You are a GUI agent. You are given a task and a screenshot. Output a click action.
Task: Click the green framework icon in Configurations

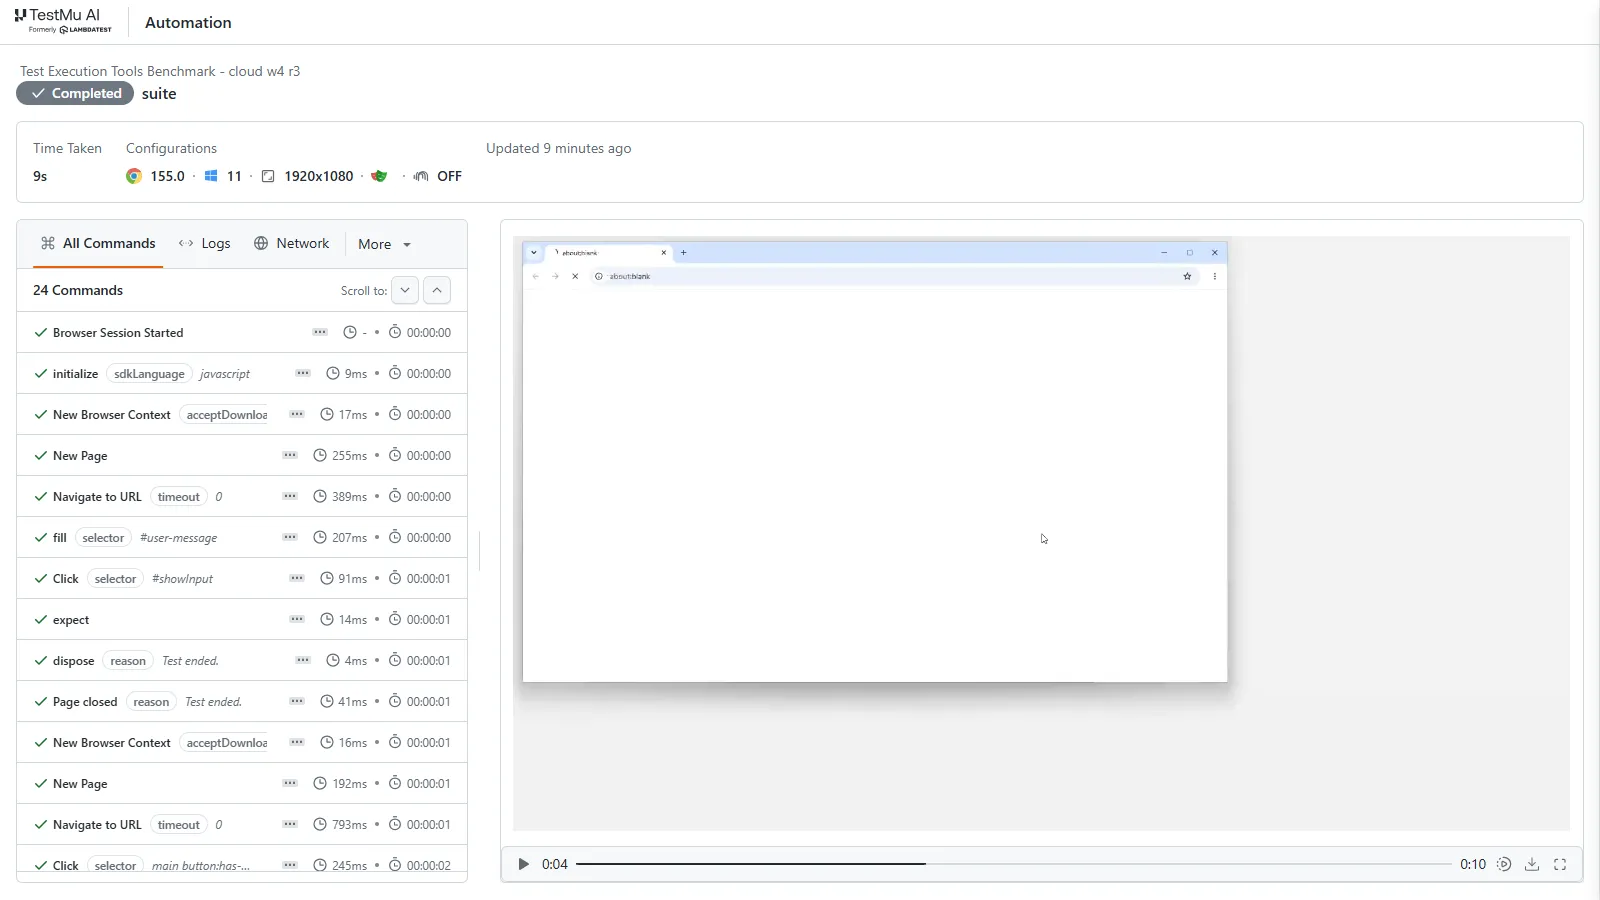coord(379,176)
